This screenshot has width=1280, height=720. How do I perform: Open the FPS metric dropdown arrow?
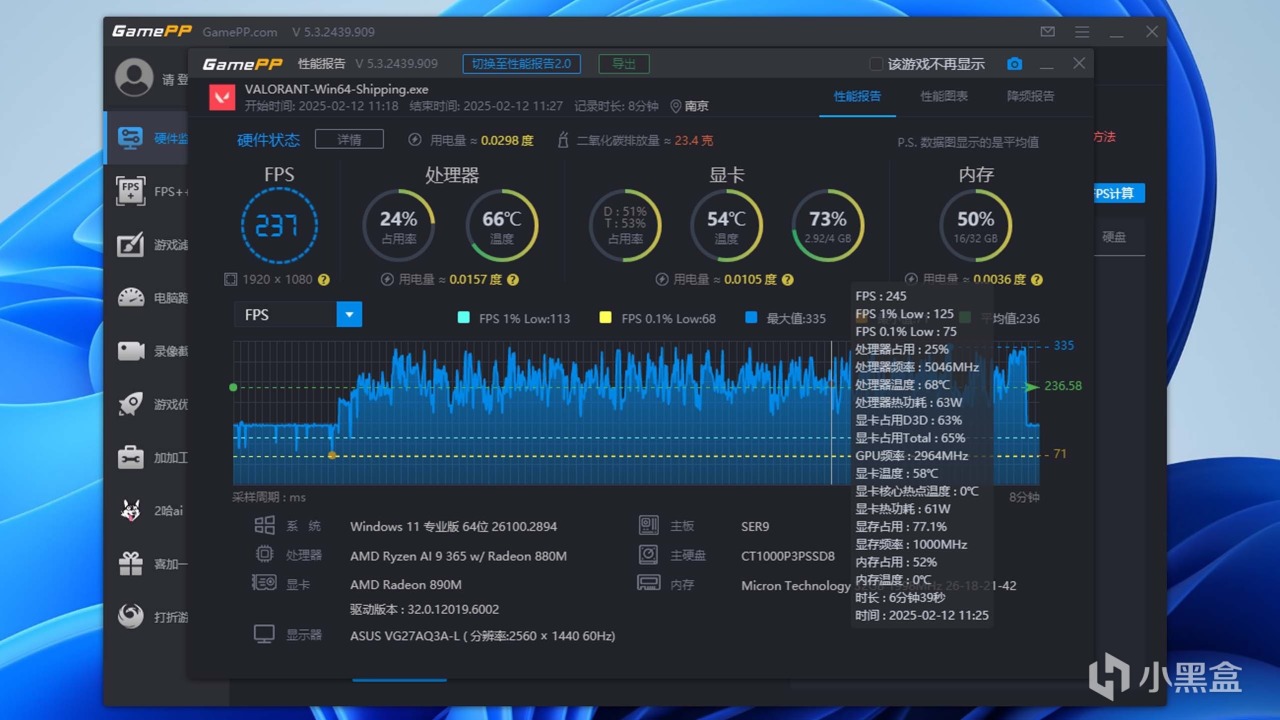point(349,314)
